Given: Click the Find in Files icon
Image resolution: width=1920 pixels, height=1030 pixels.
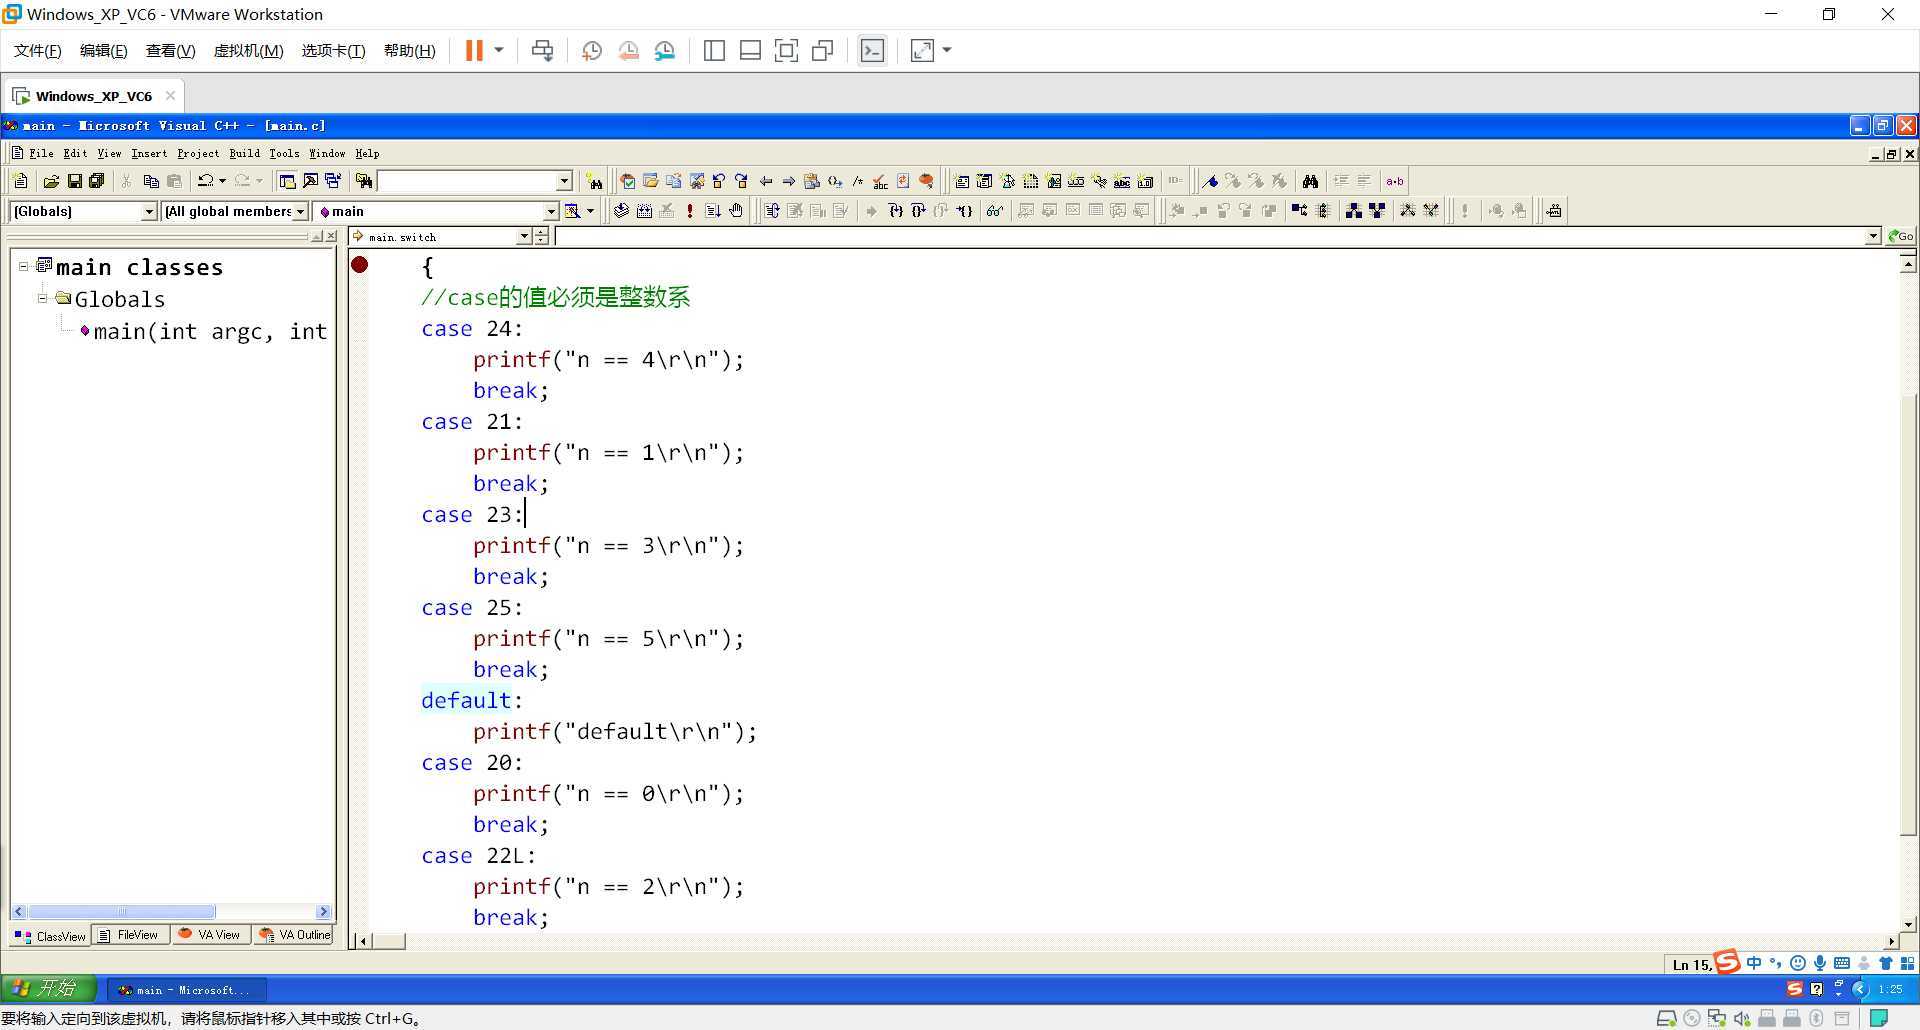Looking at the screenshot, I should [364, 181].
